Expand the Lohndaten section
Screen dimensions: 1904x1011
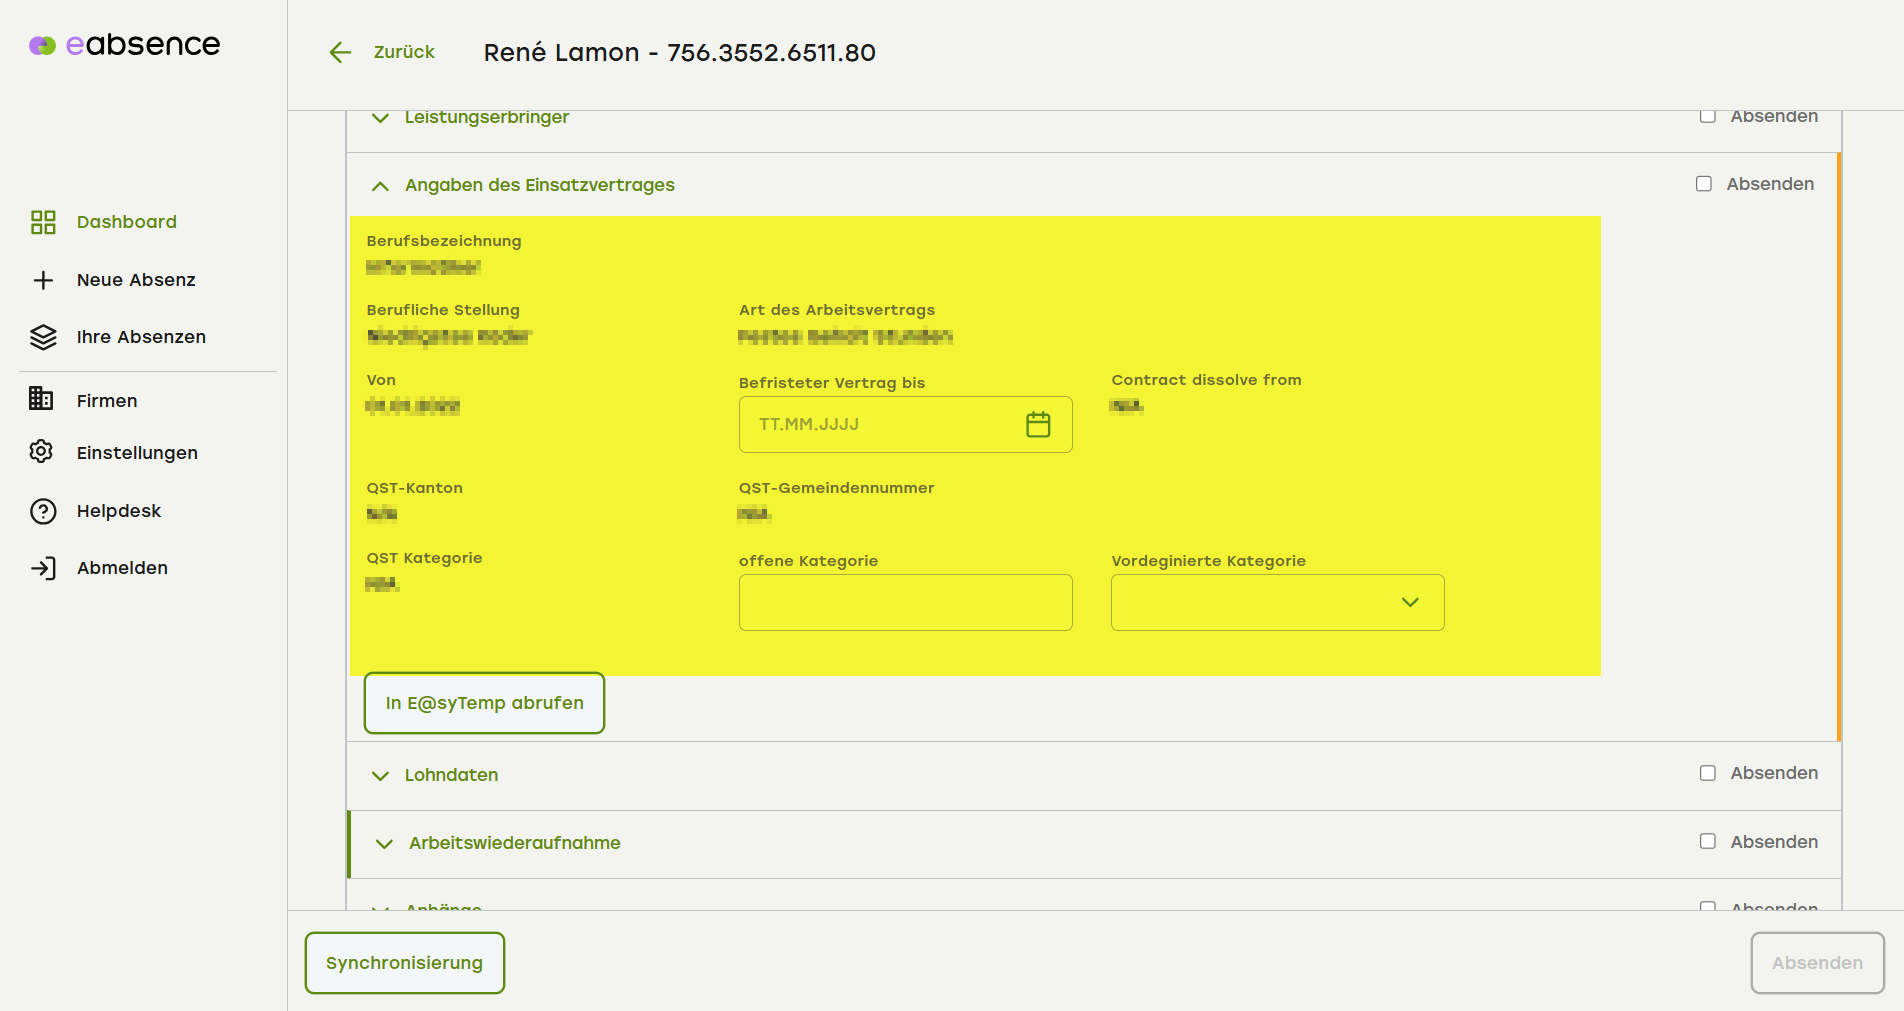tap(380, 776)
